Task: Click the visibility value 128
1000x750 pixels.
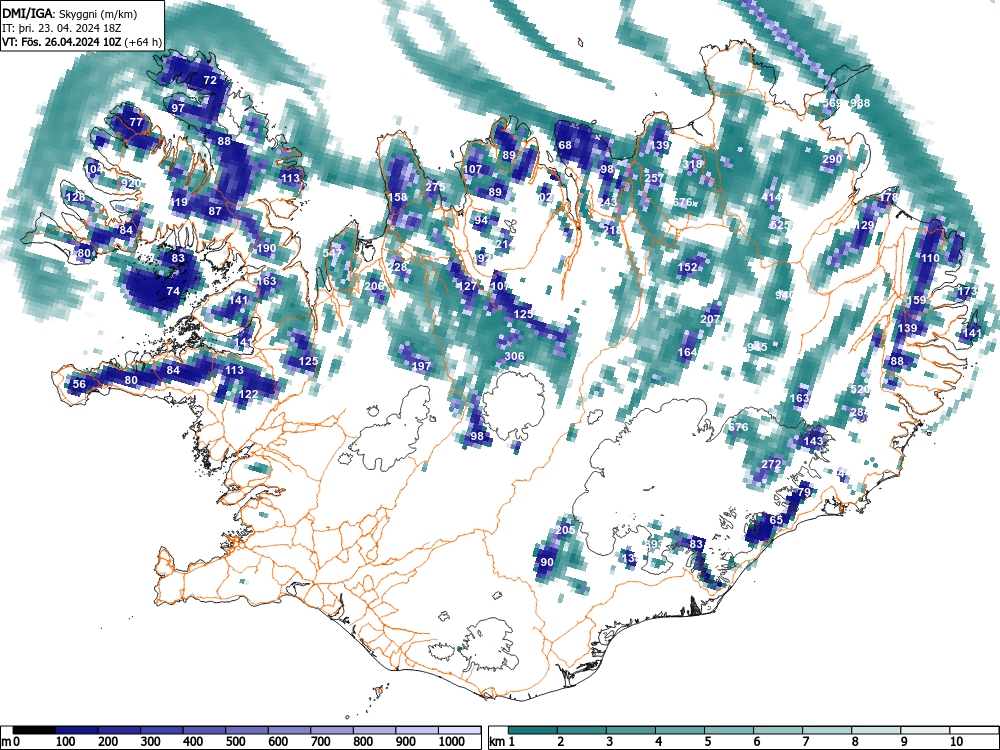Action: coord(75,197)
